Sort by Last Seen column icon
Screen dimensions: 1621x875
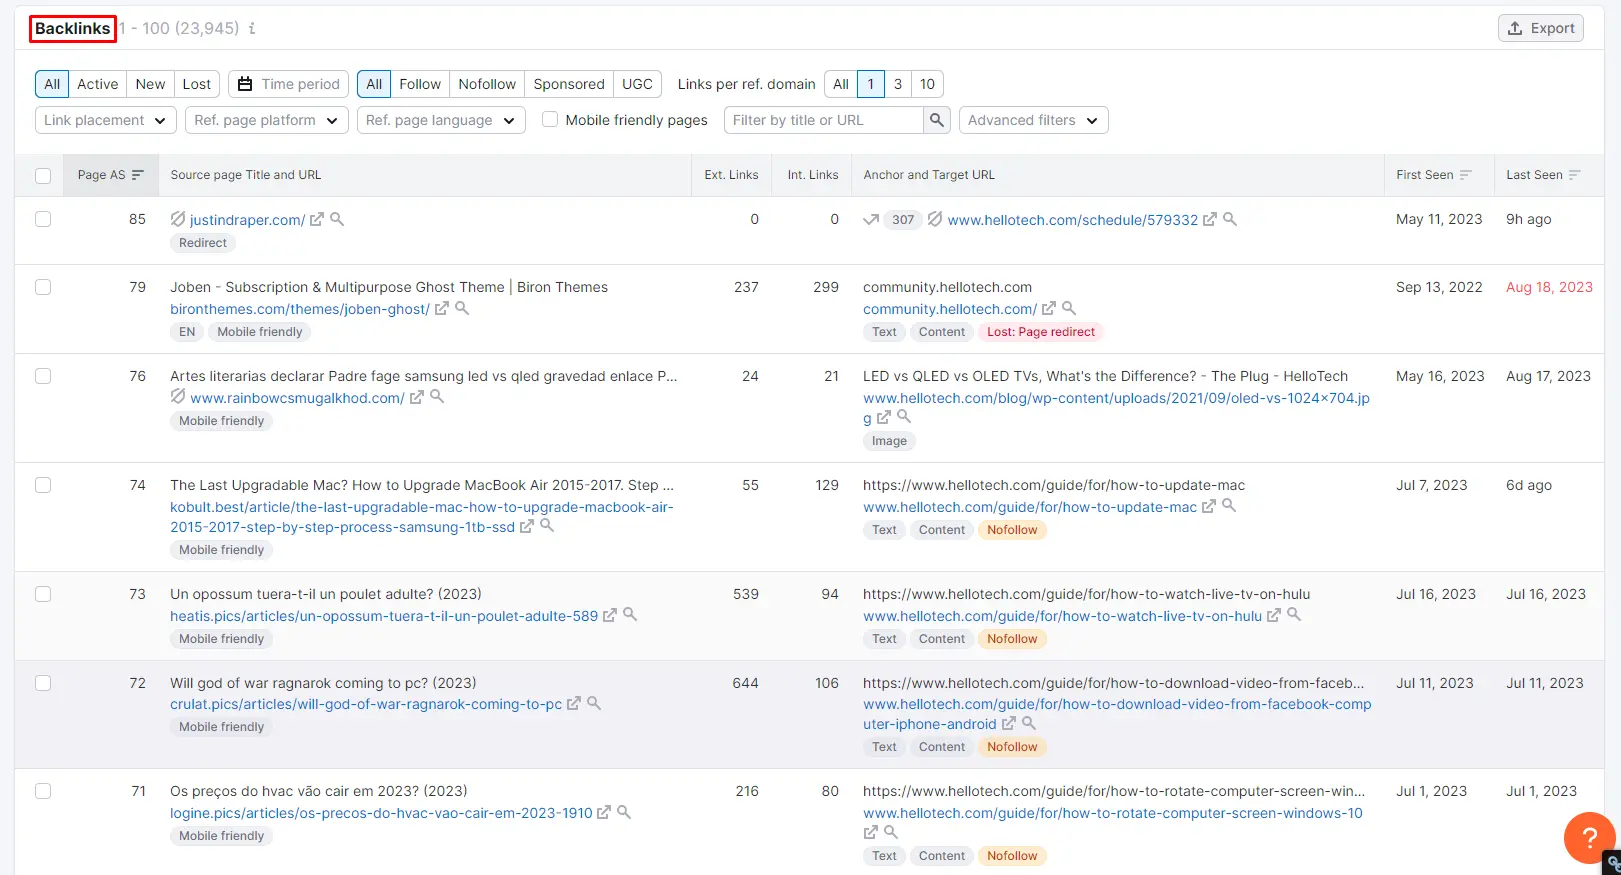click(1575, 175)
